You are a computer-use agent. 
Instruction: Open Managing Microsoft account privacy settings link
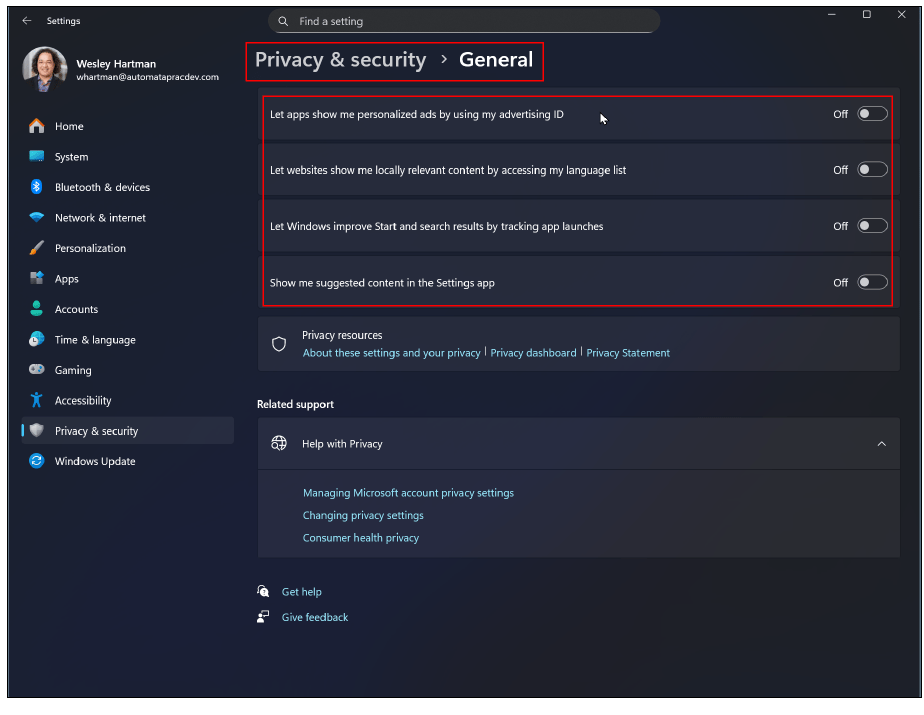tap(408, 493)
